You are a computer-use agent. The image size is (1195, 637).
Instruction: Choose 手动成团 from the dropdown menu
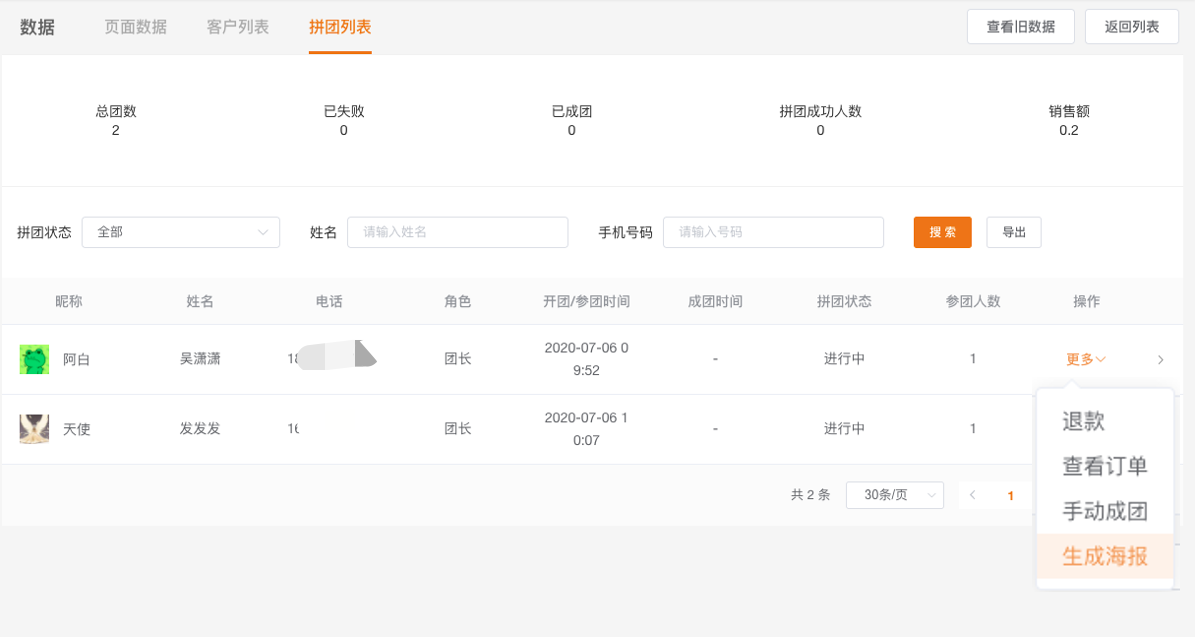coord(1104,512)
